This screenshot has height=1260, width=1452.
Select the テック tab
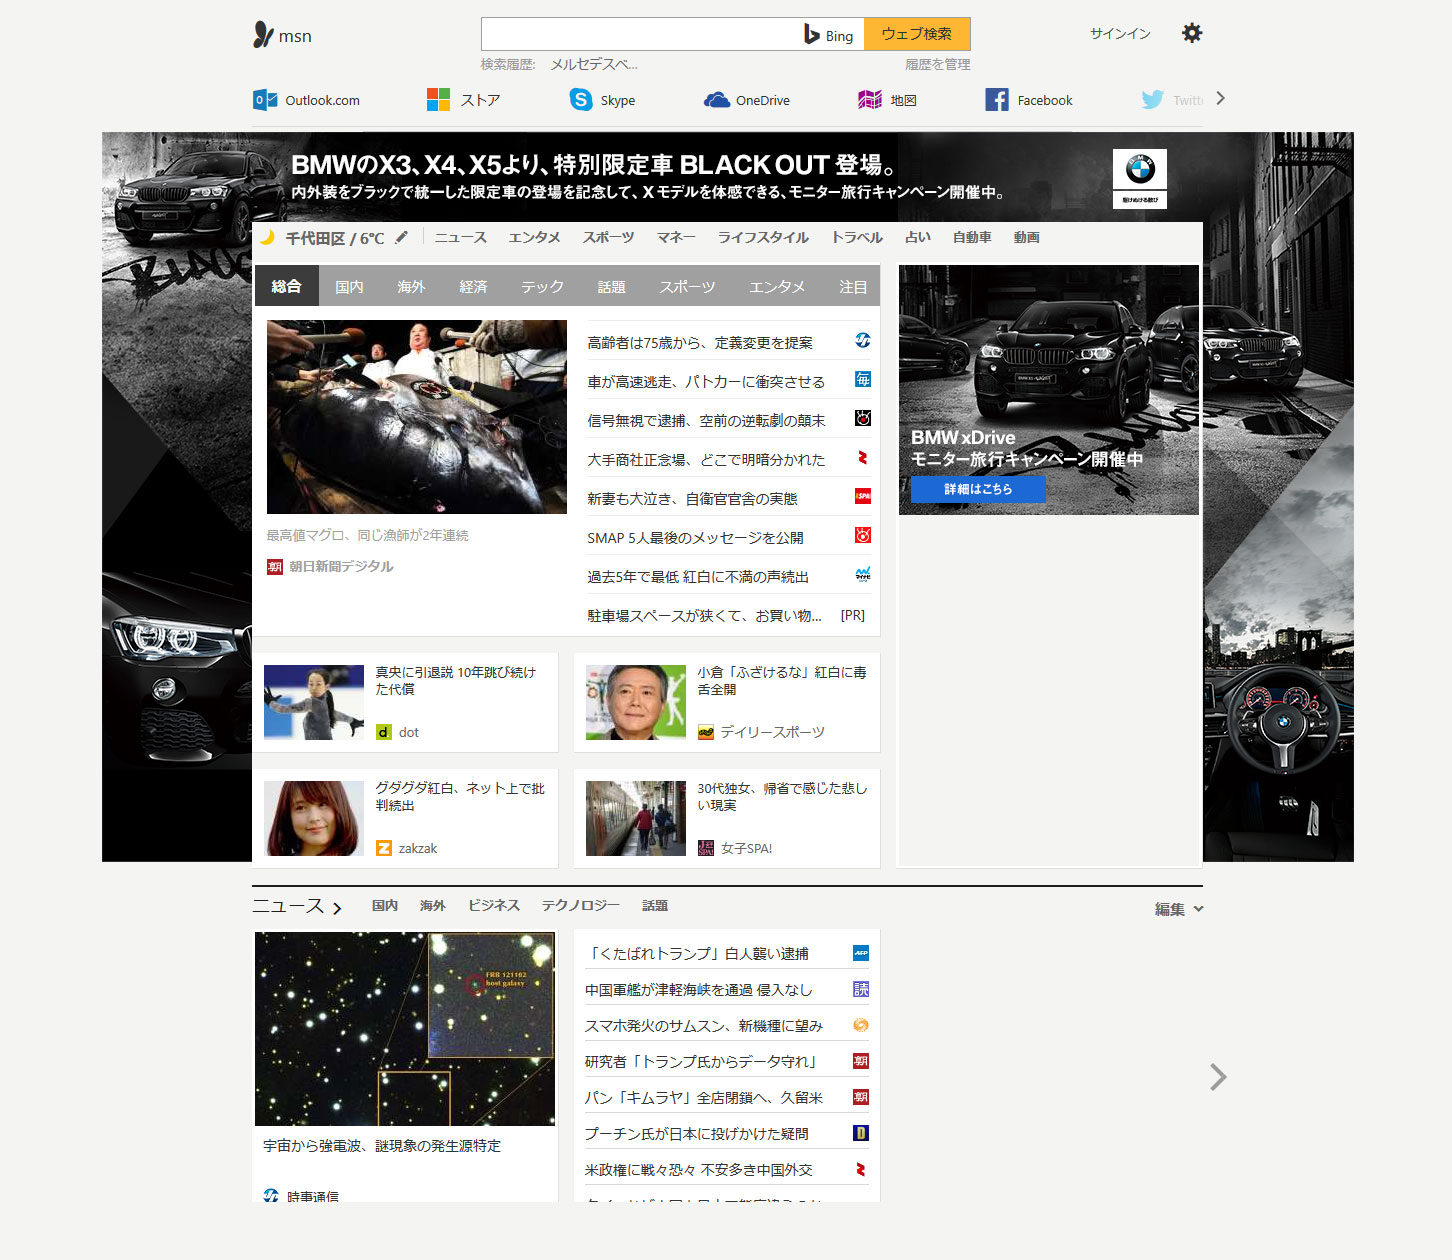[x=542, y=287]
